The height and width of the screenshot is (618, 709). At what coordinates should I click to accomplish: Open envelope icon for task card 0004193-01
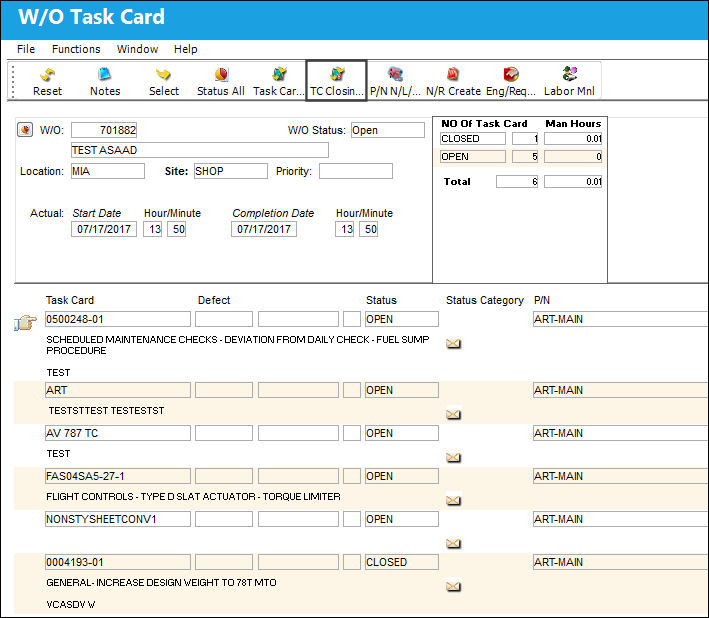click(x=453, y=586)
